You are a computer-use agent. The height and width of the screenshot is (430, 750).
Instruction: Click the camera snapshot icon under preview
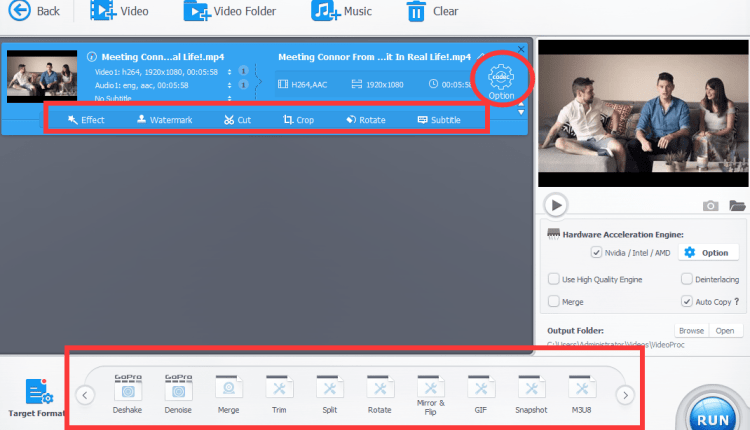click(x=710, y=205)
